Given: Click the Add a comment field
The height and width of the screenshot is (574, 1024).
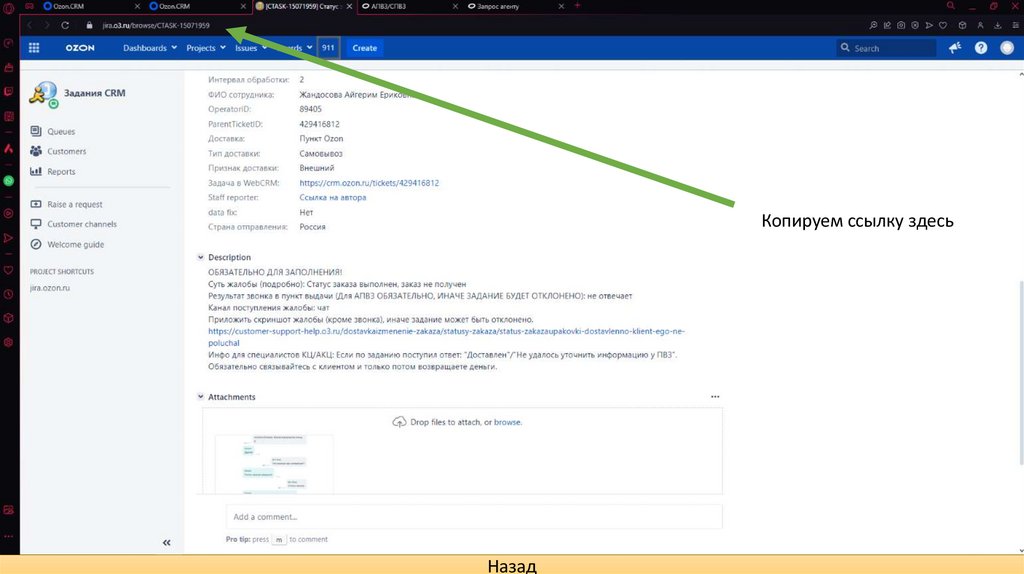Looking at the screenshot, I should pos(474,517).
